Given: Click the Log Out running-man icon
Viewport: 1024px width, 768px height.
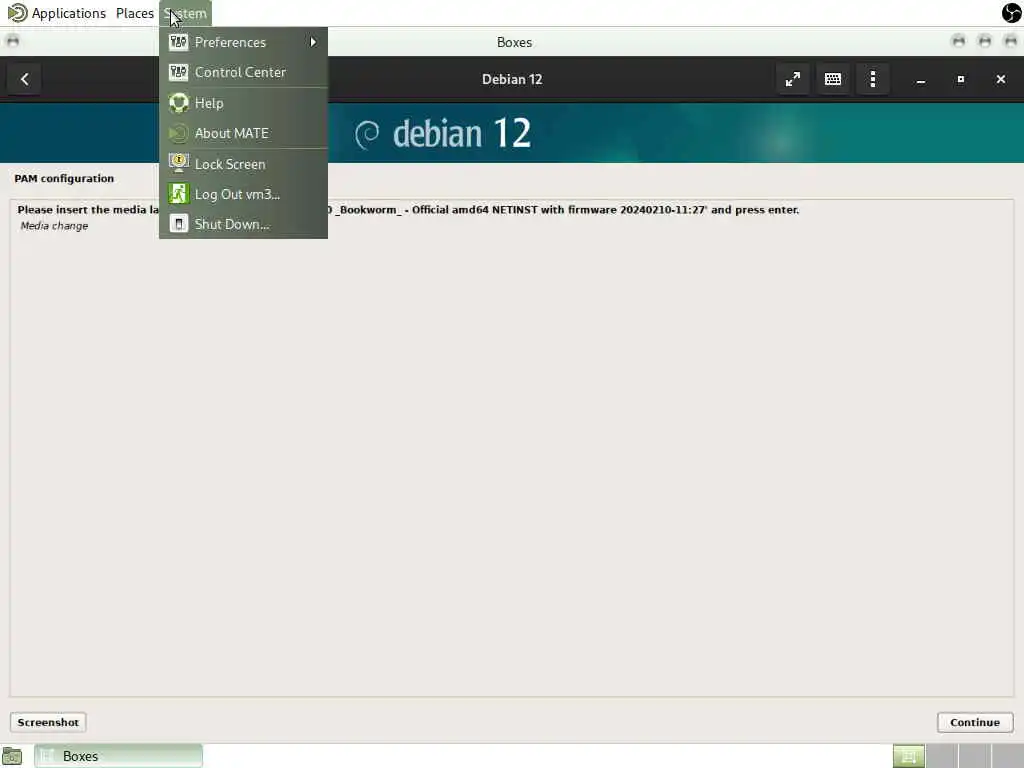Looking at the screenshot, I should pyautogui.click(x=178, y=193).
